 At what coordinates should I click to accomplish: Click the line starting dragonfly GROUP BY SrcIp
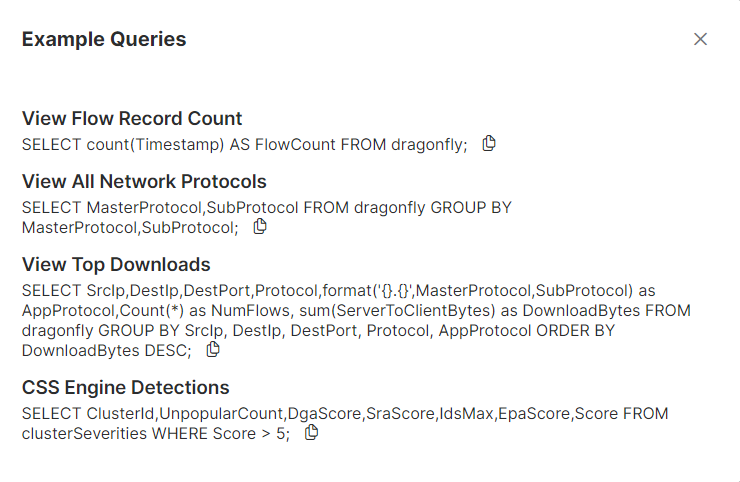[x=318, y=330]
